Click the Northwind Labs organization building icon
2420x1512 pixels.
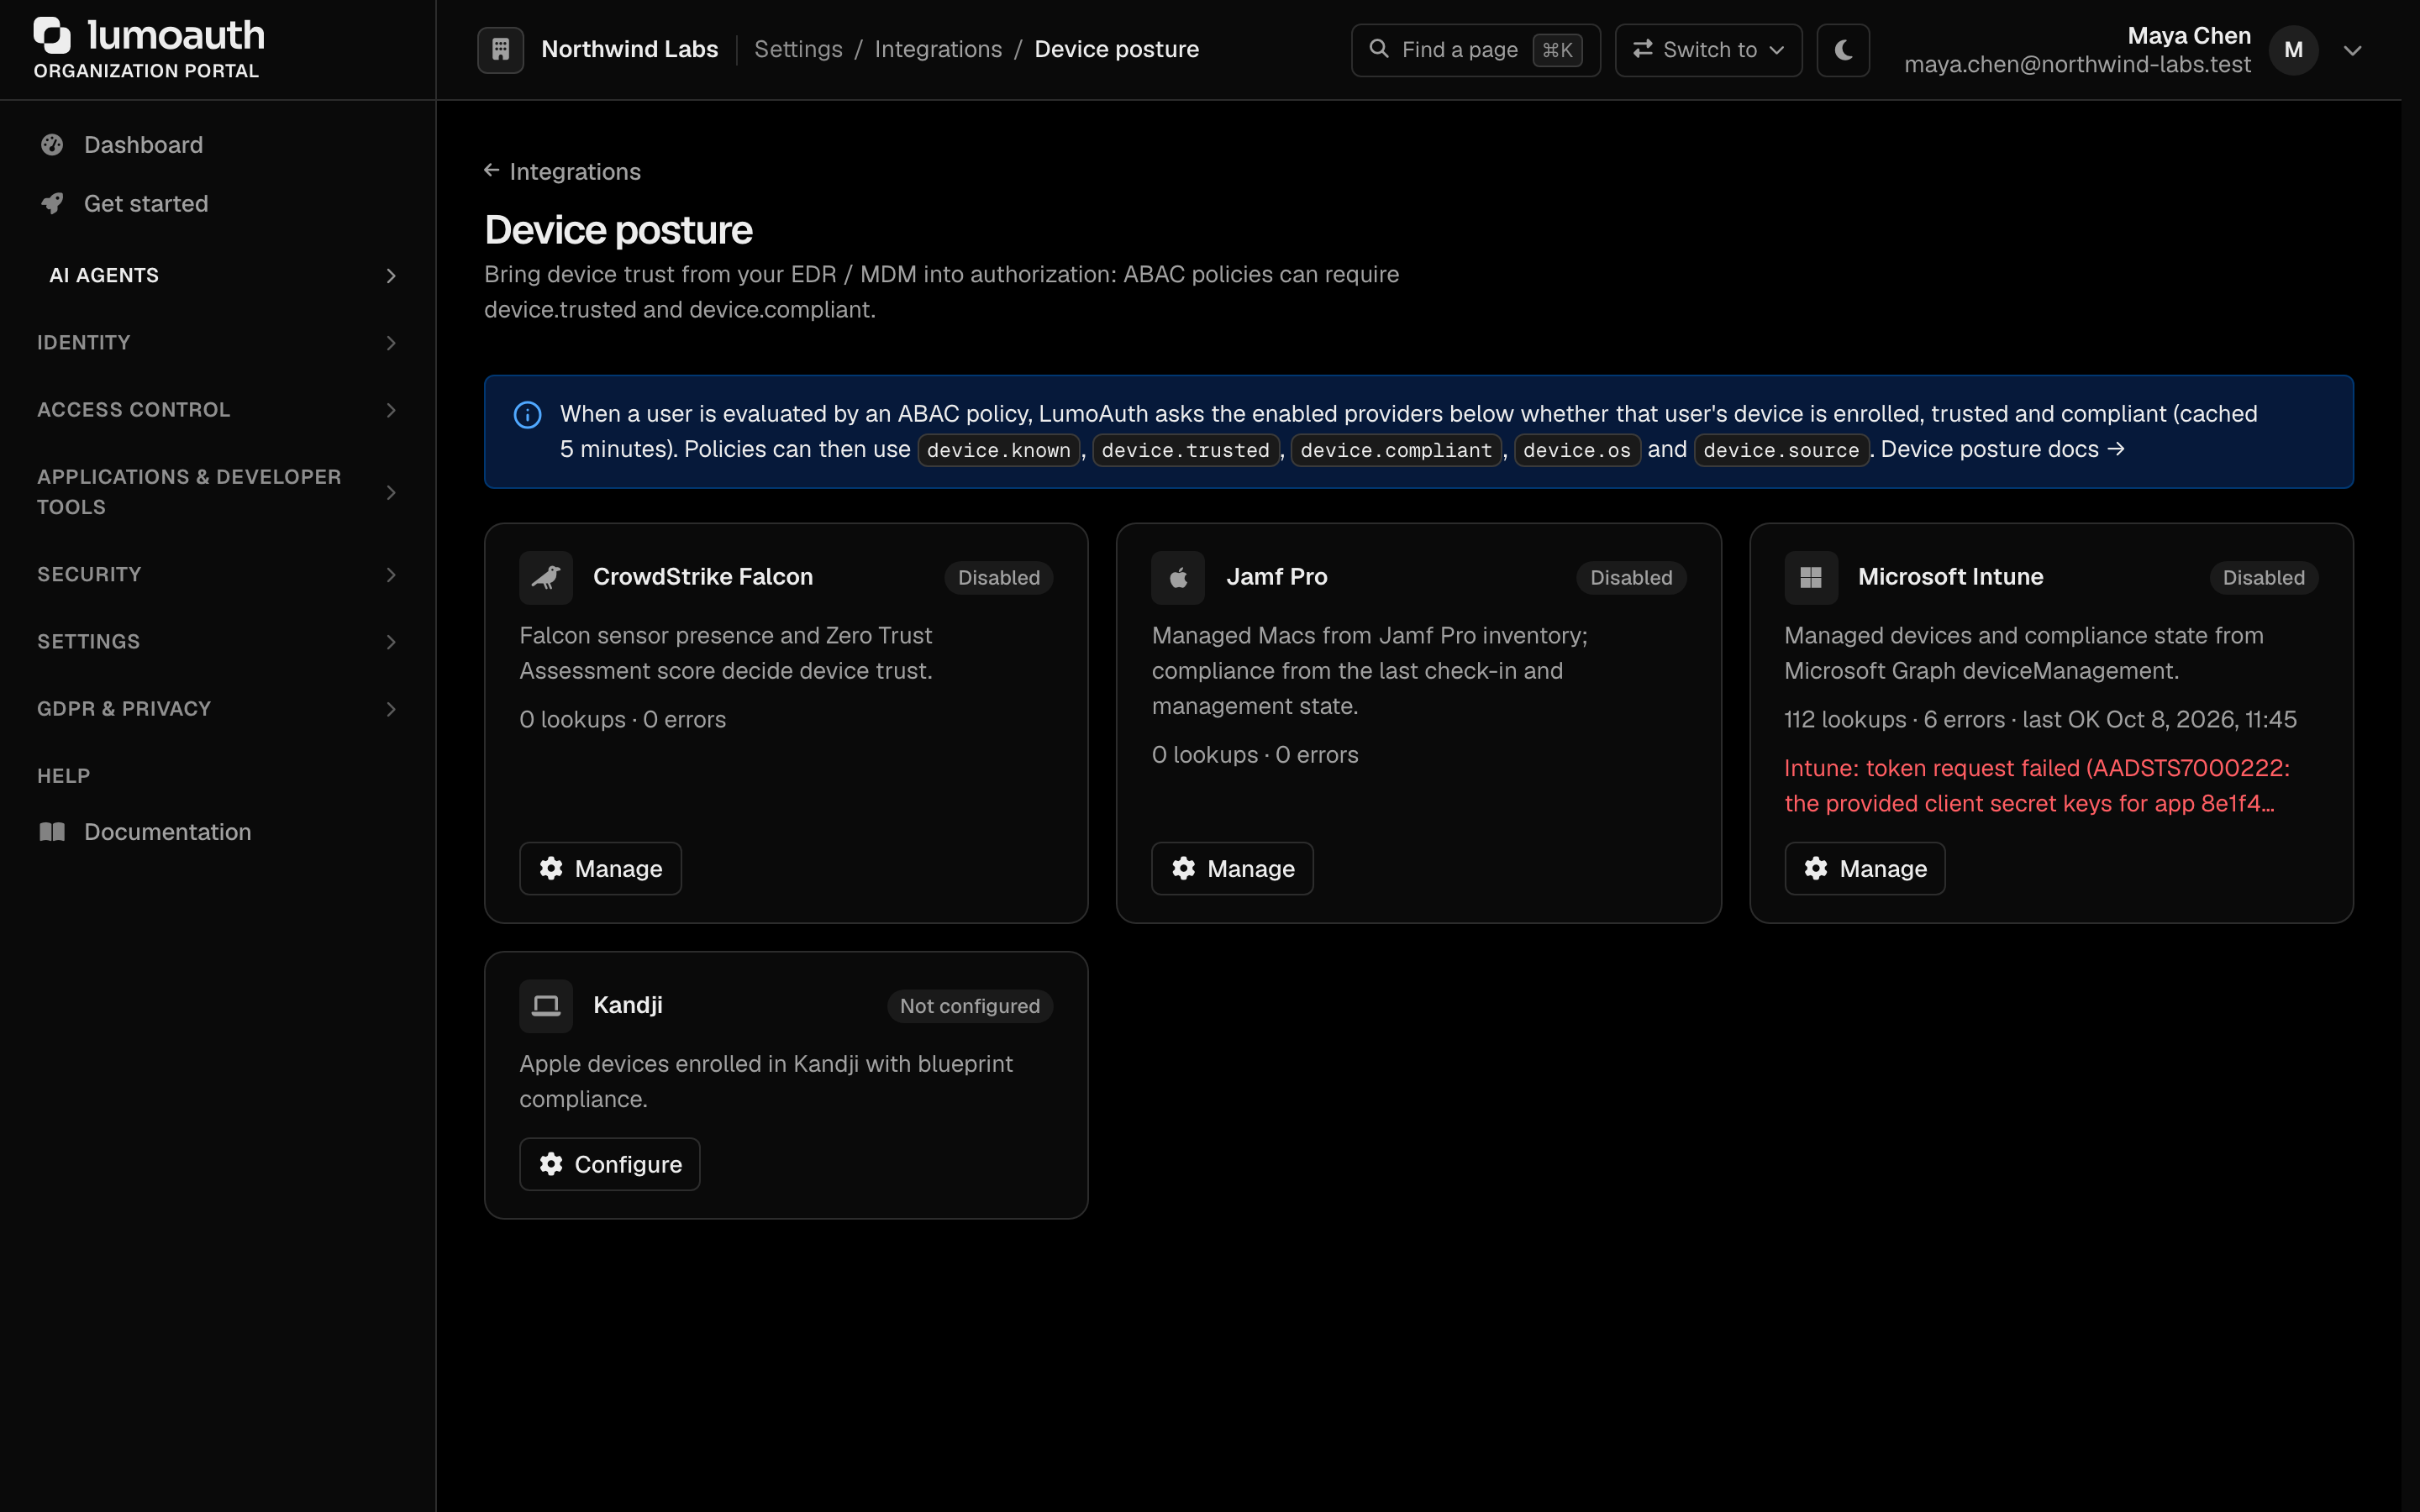coord(500,49)
